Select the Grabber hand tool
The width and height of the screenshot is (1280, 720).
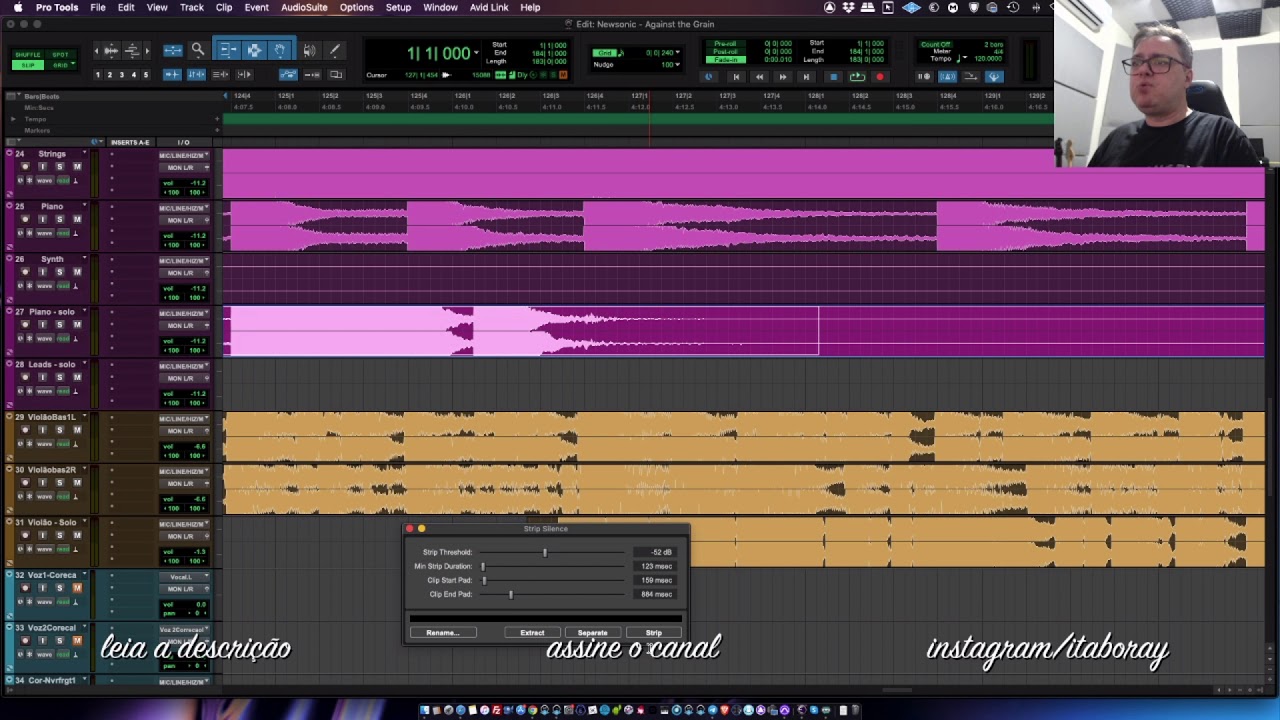(x=281, y=50)
